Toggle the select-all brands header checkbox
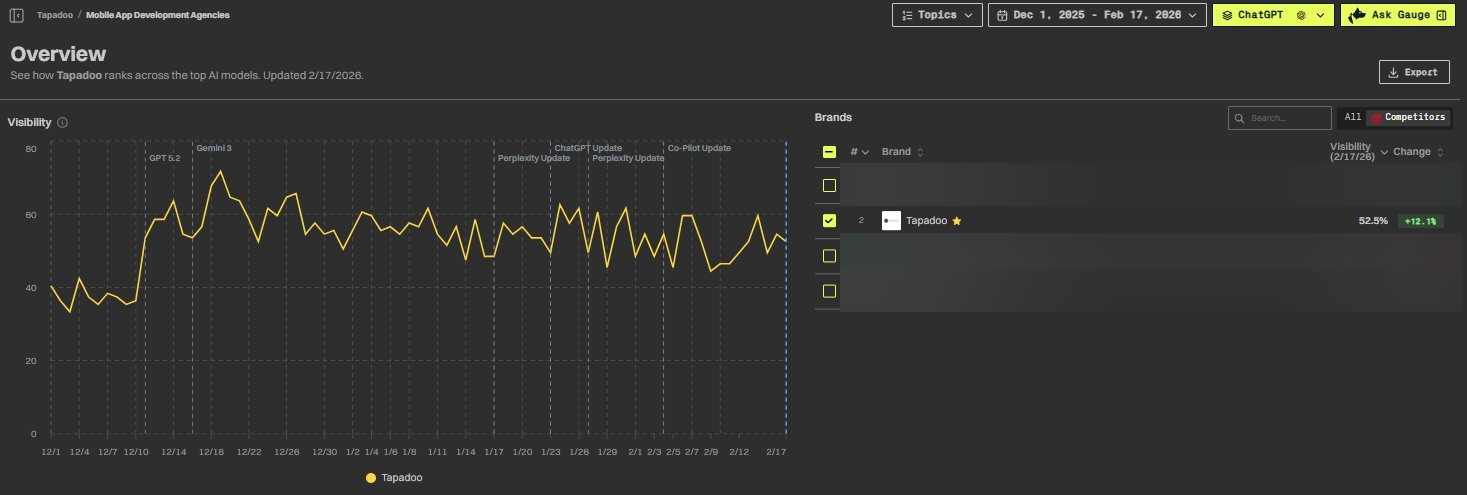 (x=829, y=152)
